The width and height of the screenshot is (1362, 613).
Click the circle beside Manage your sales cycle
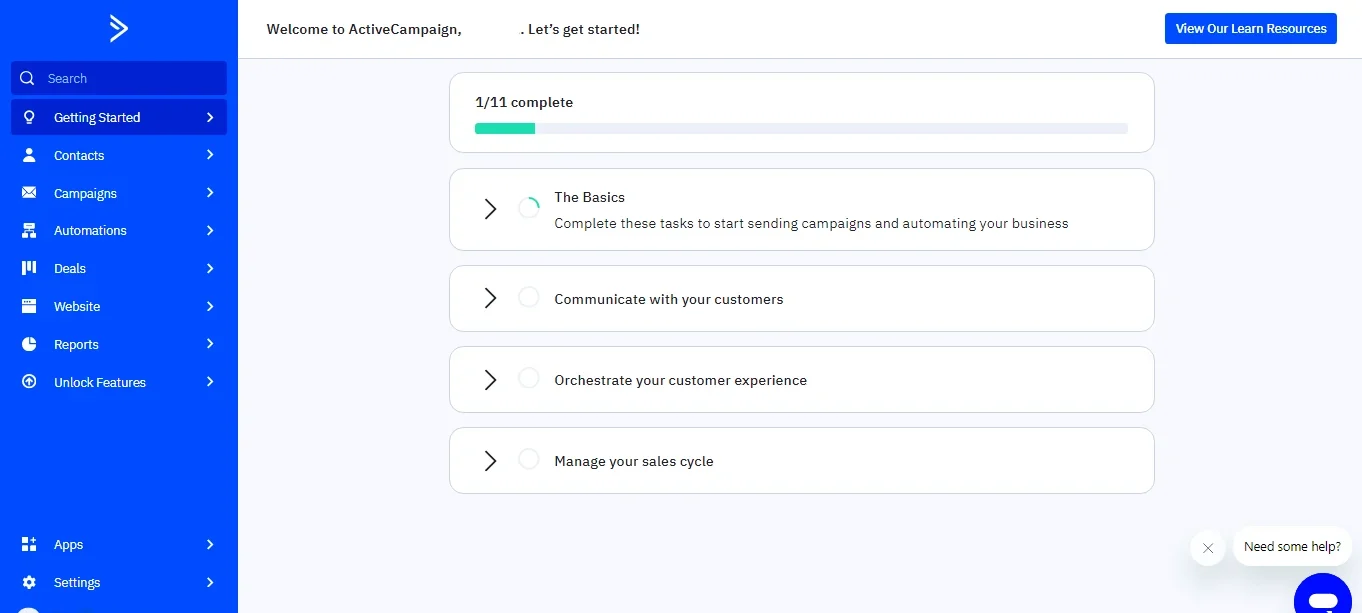529,459
